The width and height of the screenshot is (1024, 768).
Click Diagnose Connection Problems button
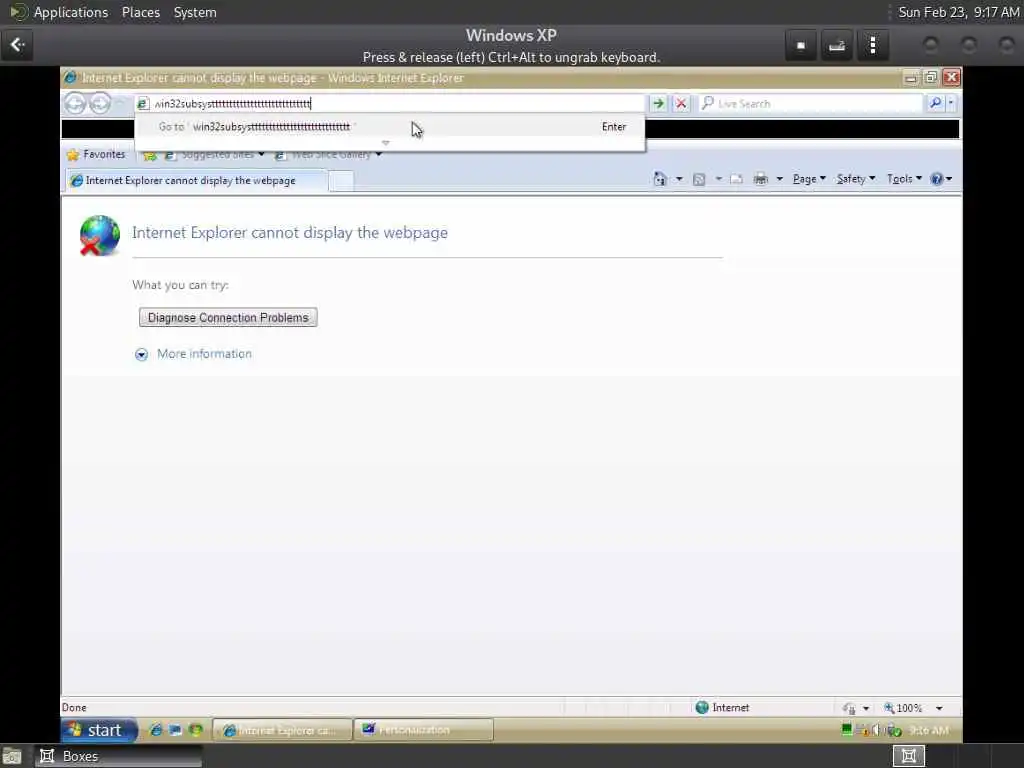point(228,317)
